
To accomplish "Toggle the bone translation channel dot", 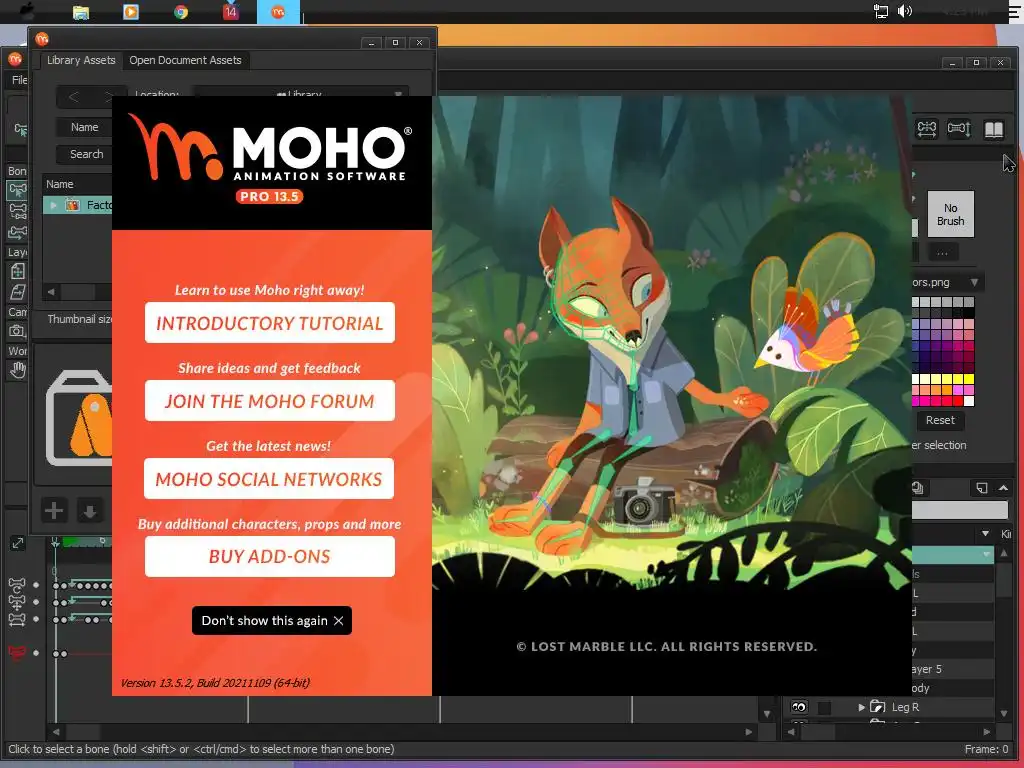I will pos(36,602).
